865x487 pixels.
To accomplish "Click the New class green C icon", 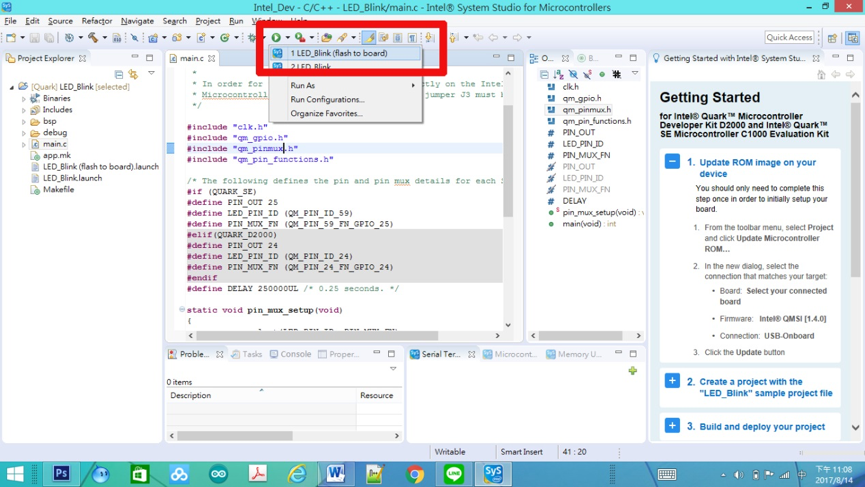I will (225, 38).
